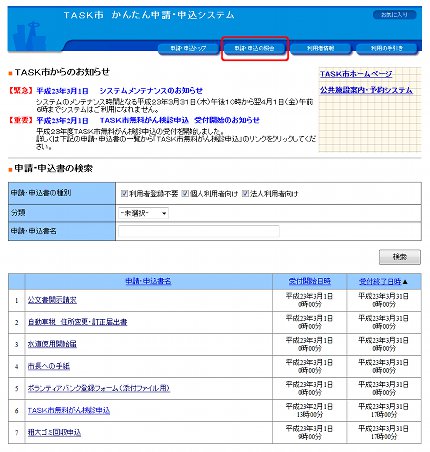Viewport: 430px width, 452px height.
Task: Sort by 申請・申込書名 column header
Action: [x=148, y=281]
